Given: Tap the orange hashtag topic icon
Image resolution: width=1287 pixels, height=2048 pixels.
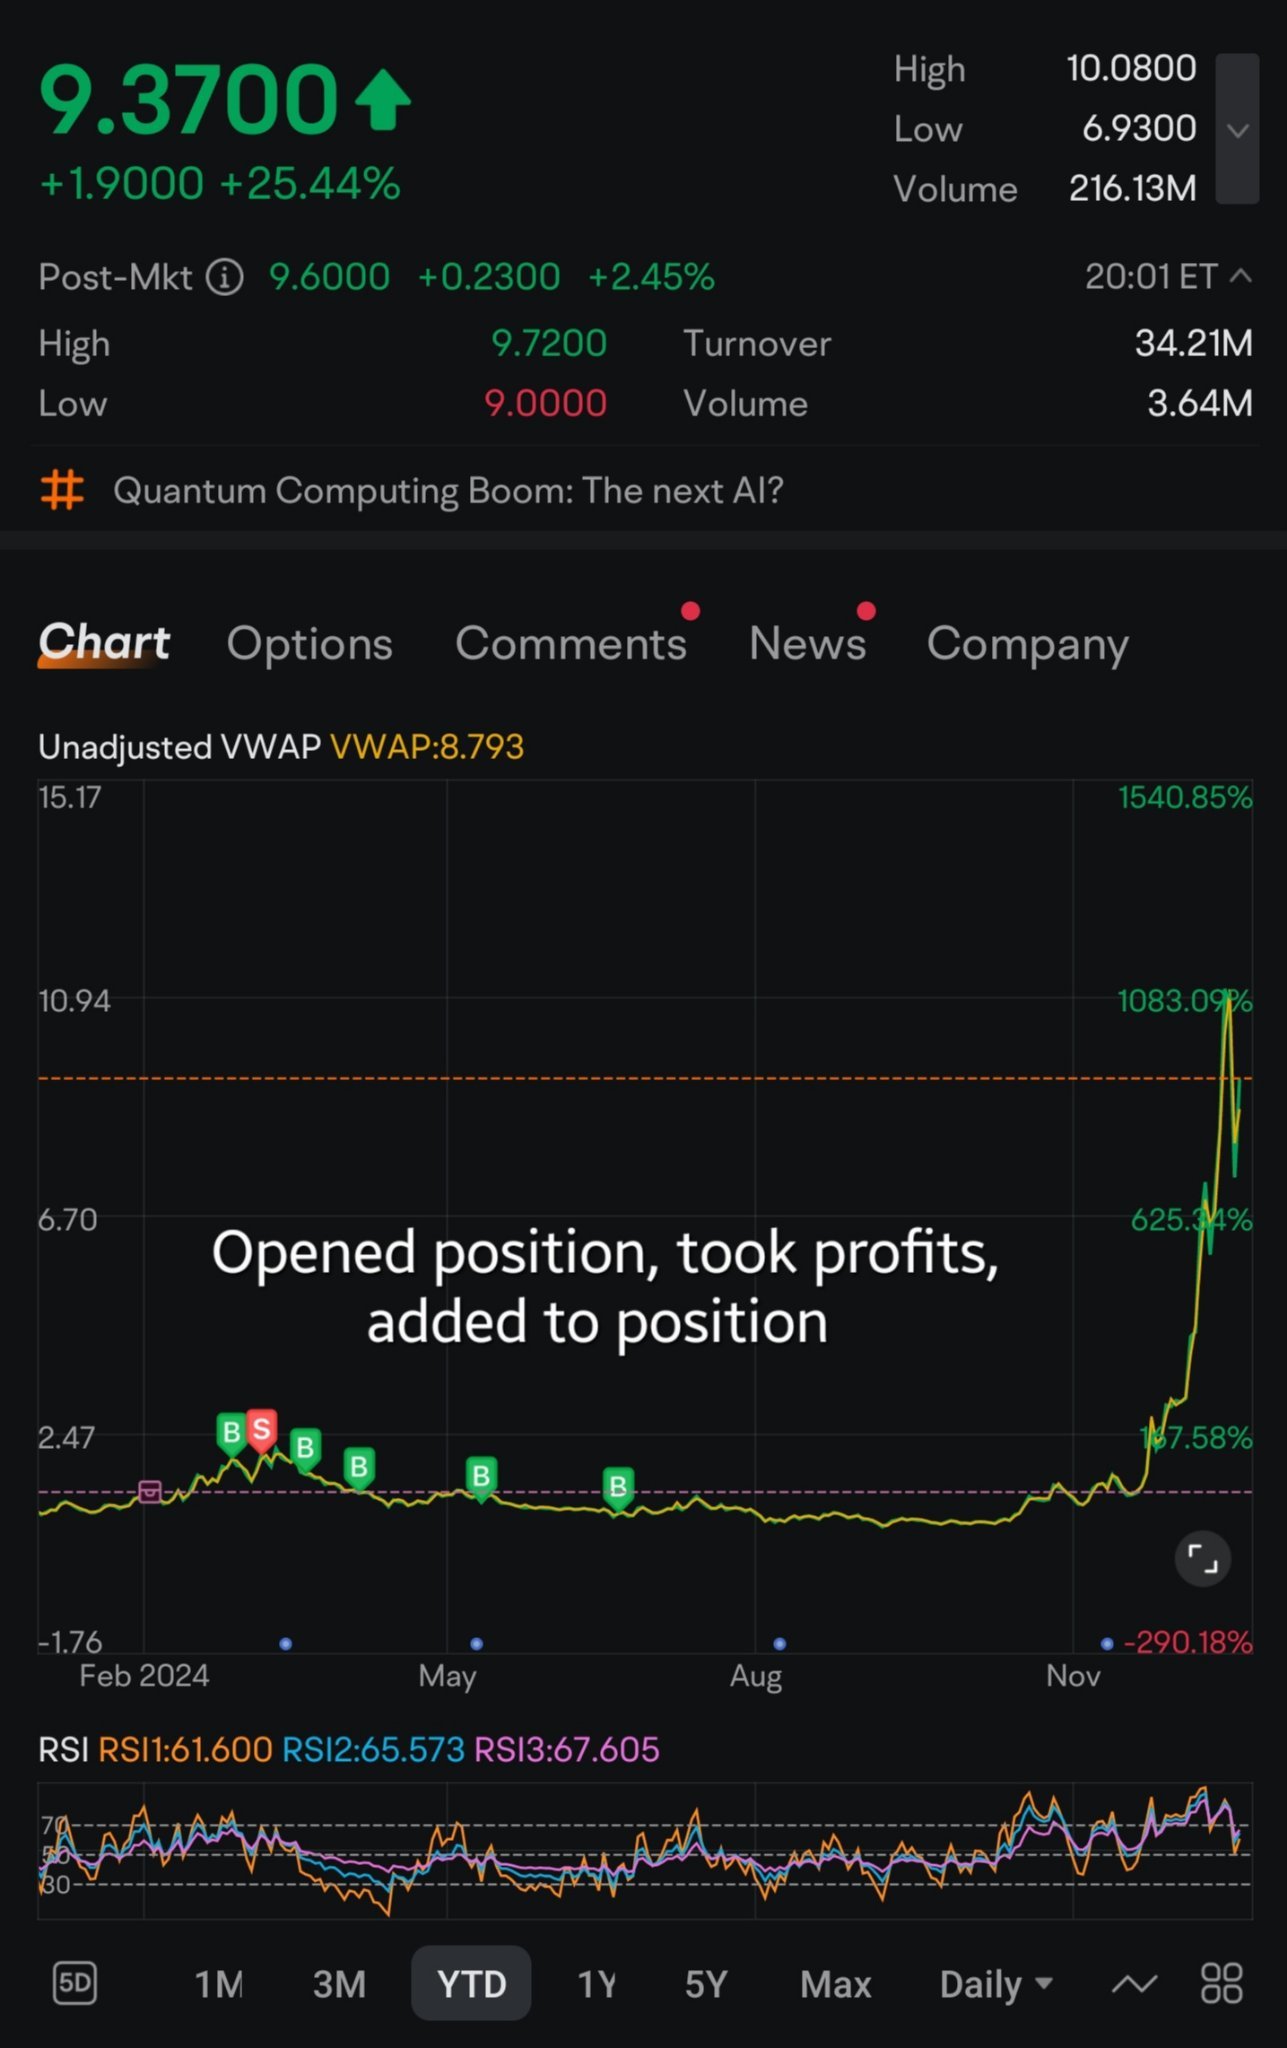Looking at the screenshot, I should tap(62, 490).
